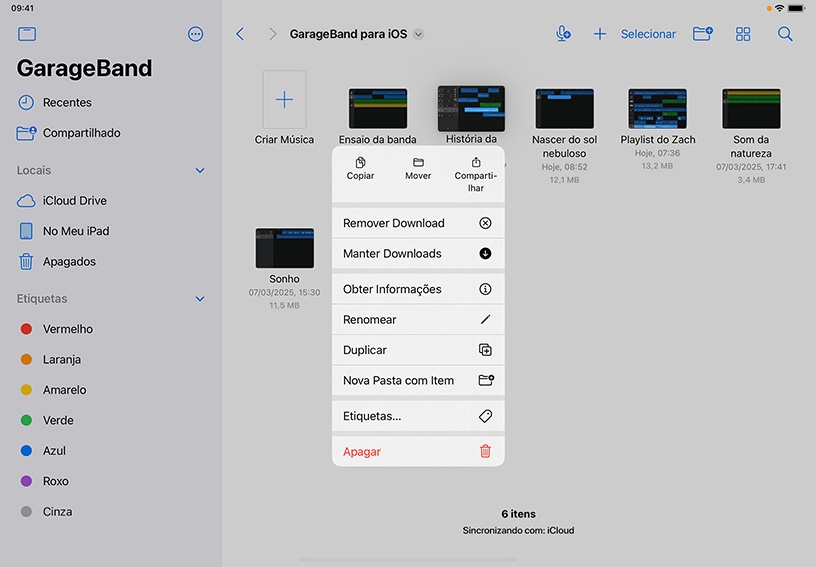The width and height of the screenshot is (816, 567).
Task: Click Ensaio da banda file name
Action: click(378, 140)
